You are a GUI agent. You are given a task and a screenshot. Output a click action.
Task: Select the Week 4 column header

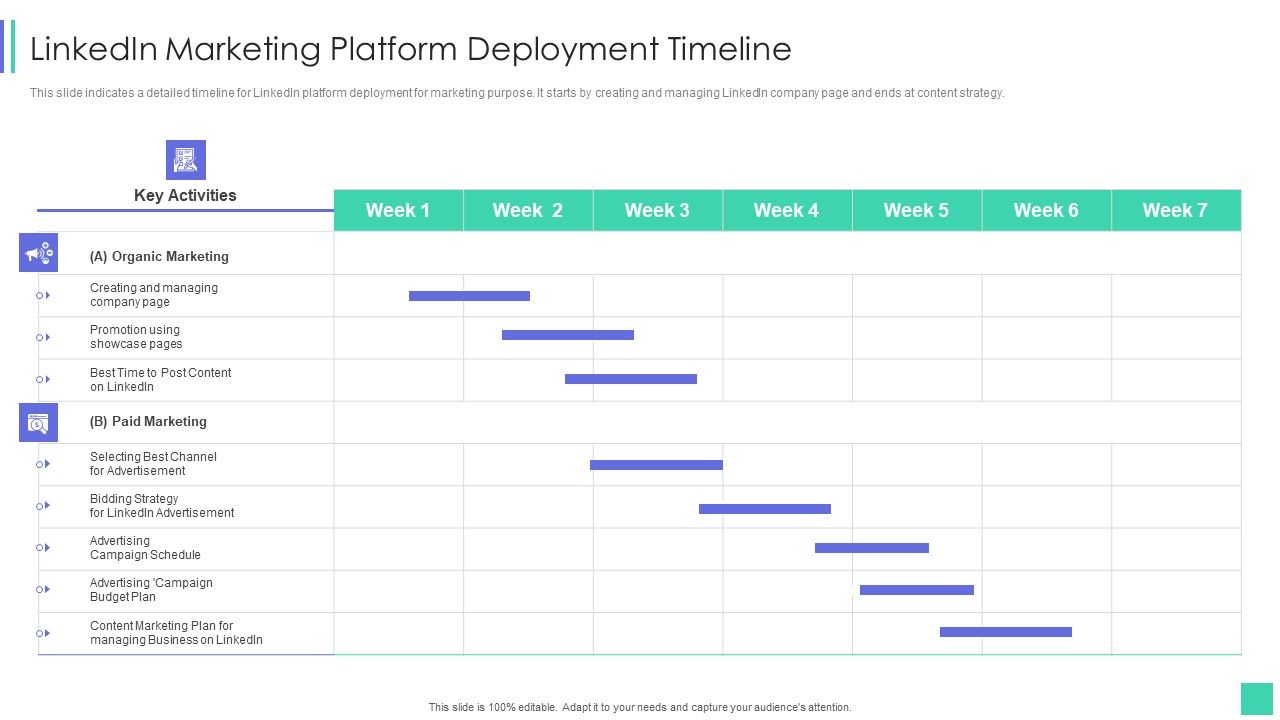tap(787, 210)
